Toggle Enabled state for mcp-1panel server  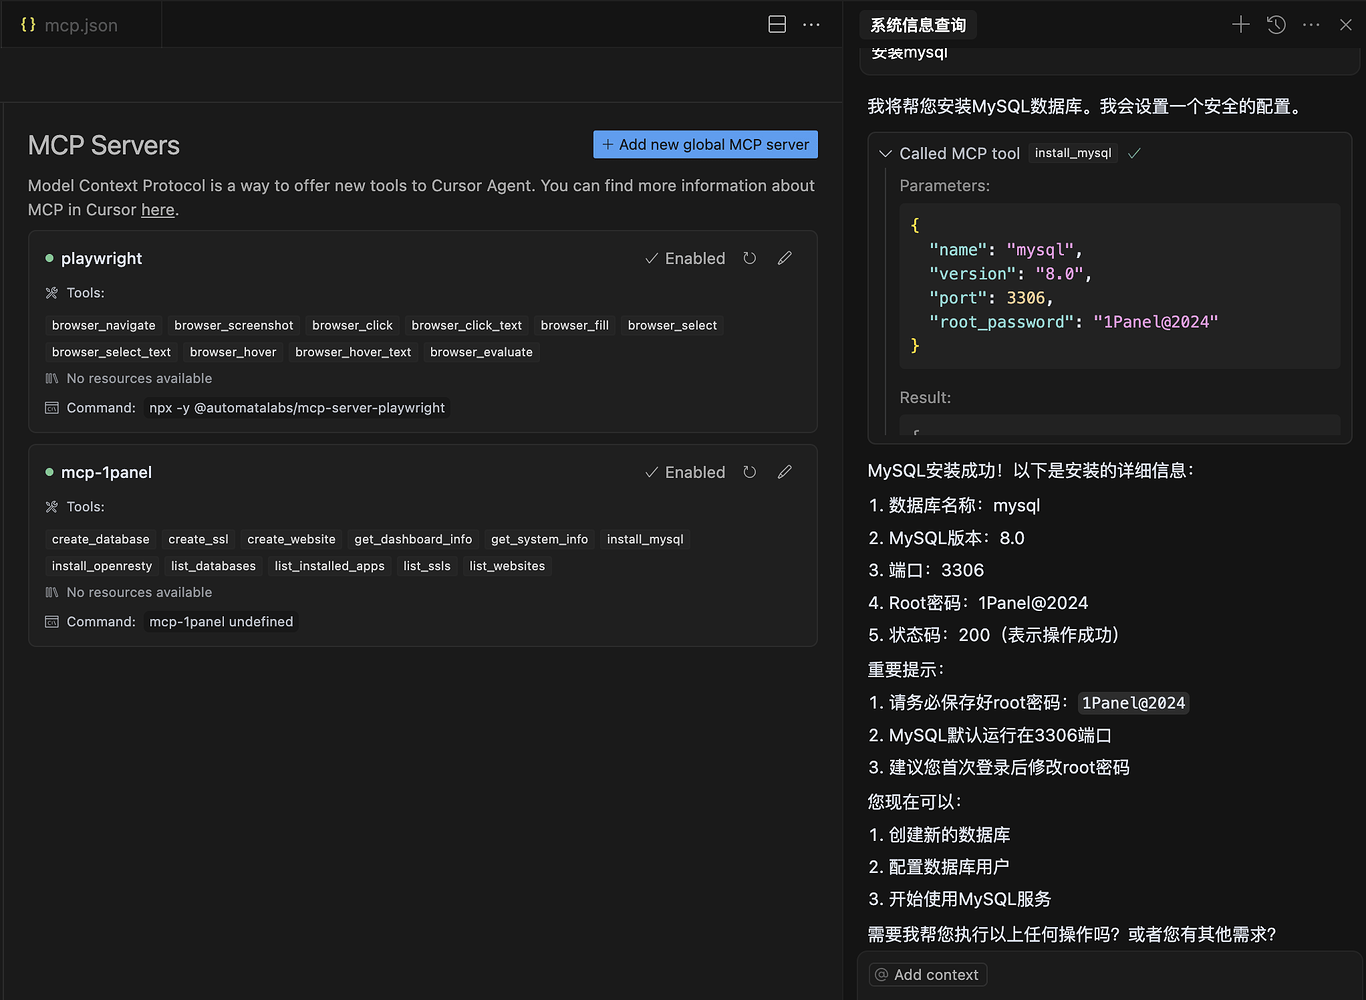coord(685,472)
